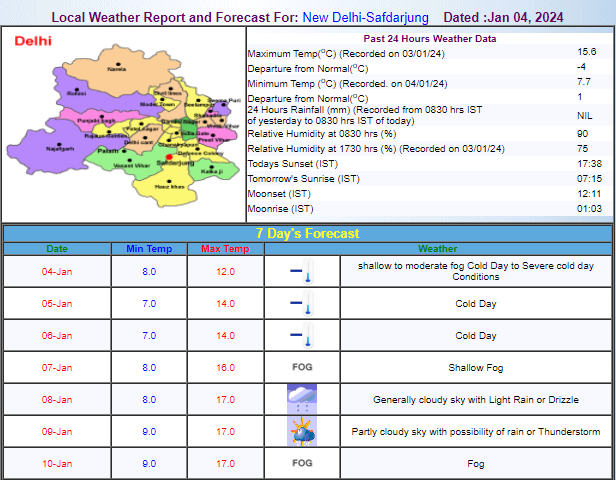Viewport: 616px width, 480px height.
Task: Select the 08-Jan date cell
Action: 57,399
